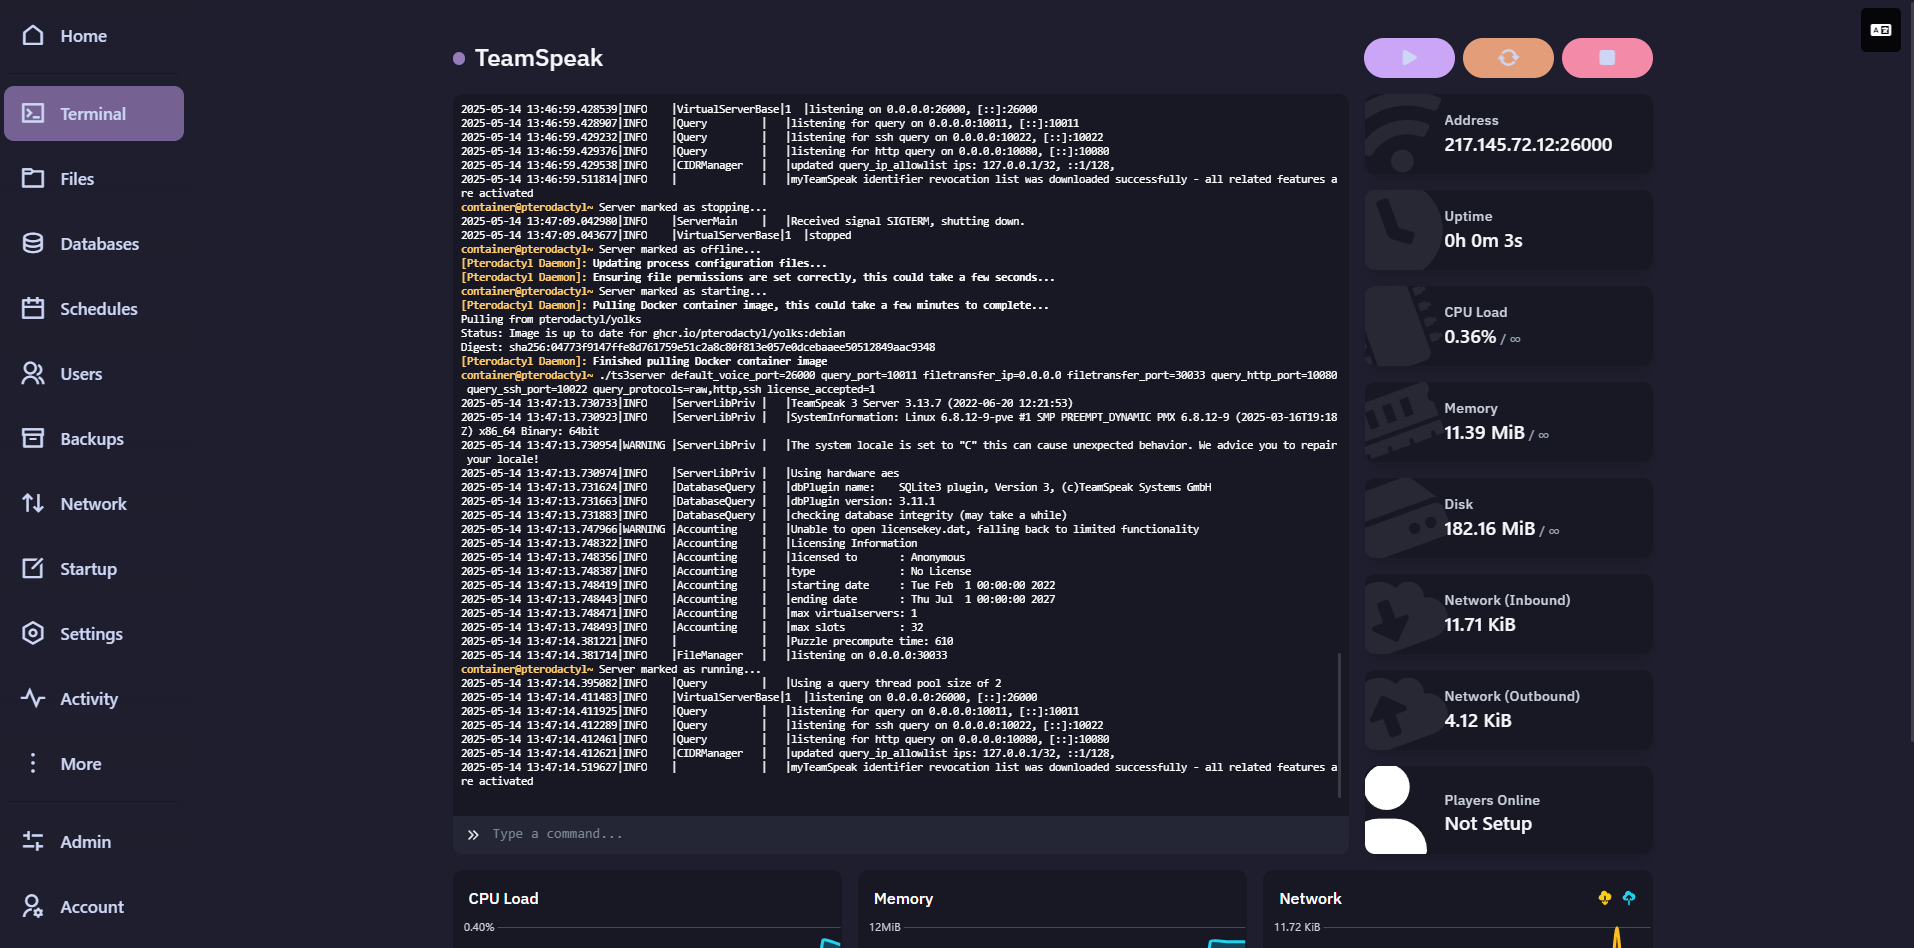Click the command prompt chevron icon

(473, 834)
